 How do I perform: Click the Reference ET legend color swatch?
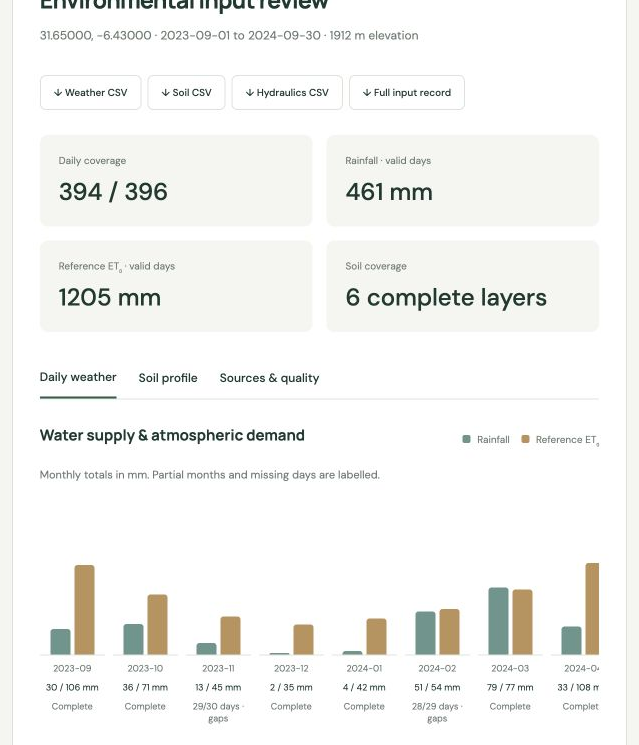[x=525, y=439]
